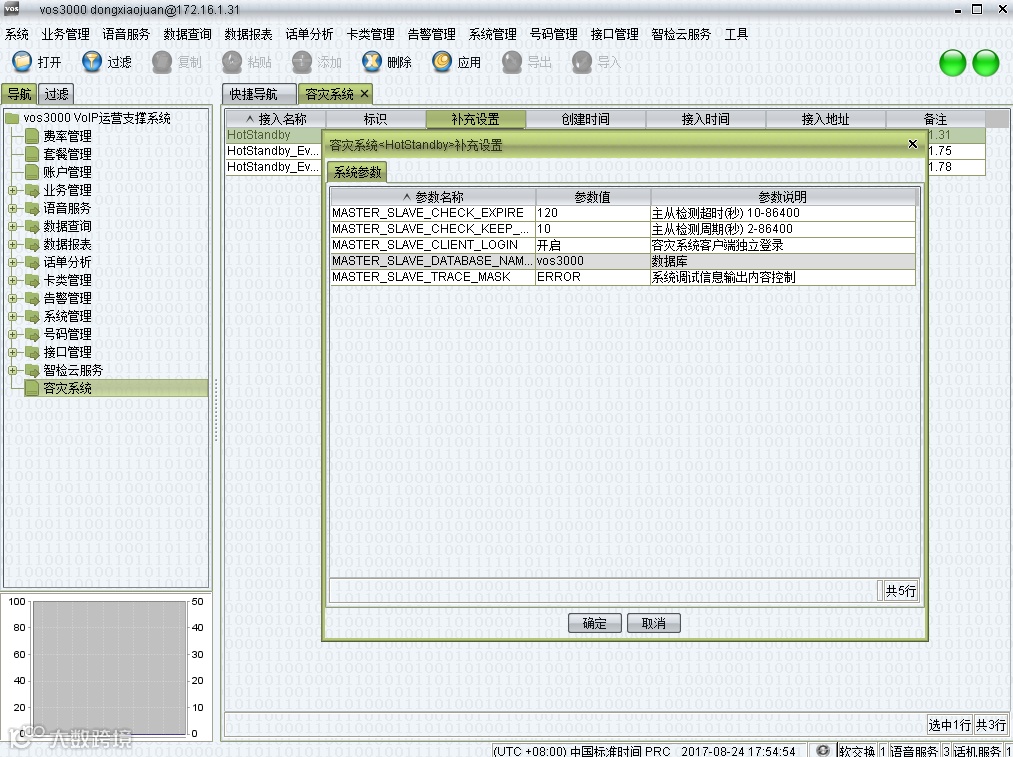Click the greyed 添加 (Add) toolbar icon
Viewport: 1013px width, 757px height.
pos(302,61)
